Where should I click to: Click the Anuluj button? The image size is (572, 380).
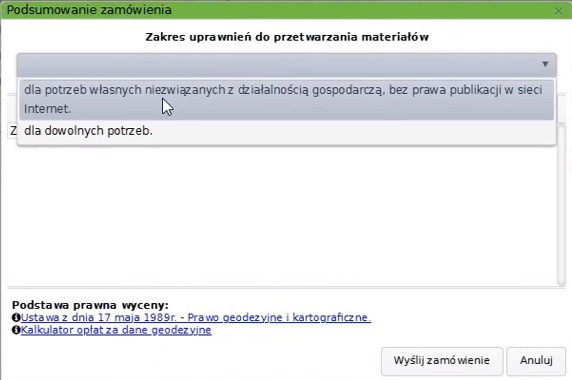tap(536, 361)
